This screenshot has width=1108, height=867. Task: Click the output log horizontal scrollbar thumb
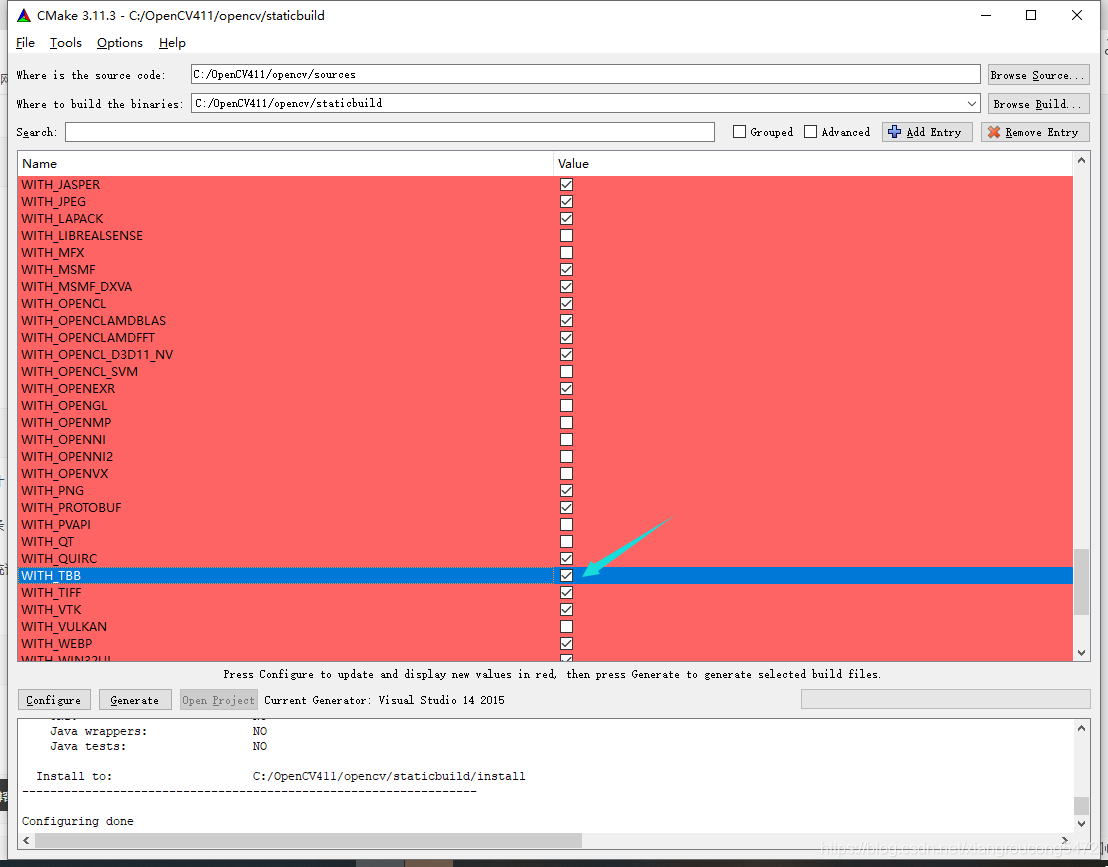[308, 840]
